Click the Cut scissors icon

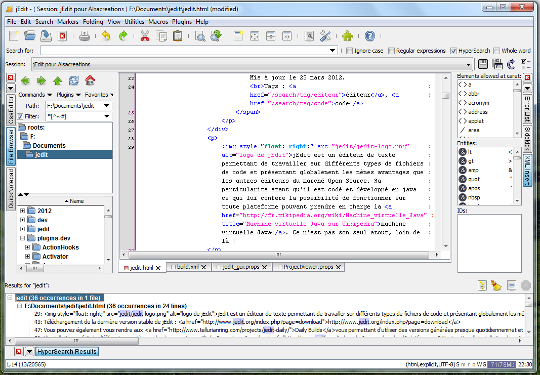coord(145,36)
